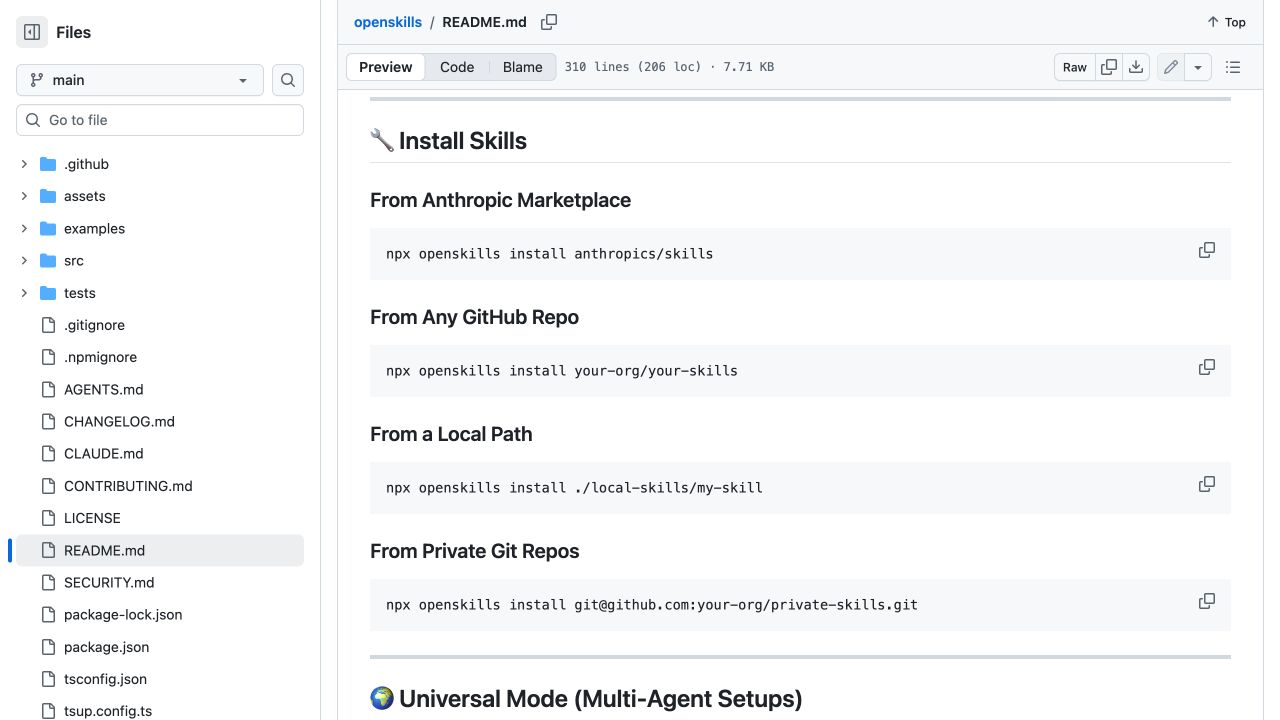Copy the private-skills.git install command

pos(1207,601)
